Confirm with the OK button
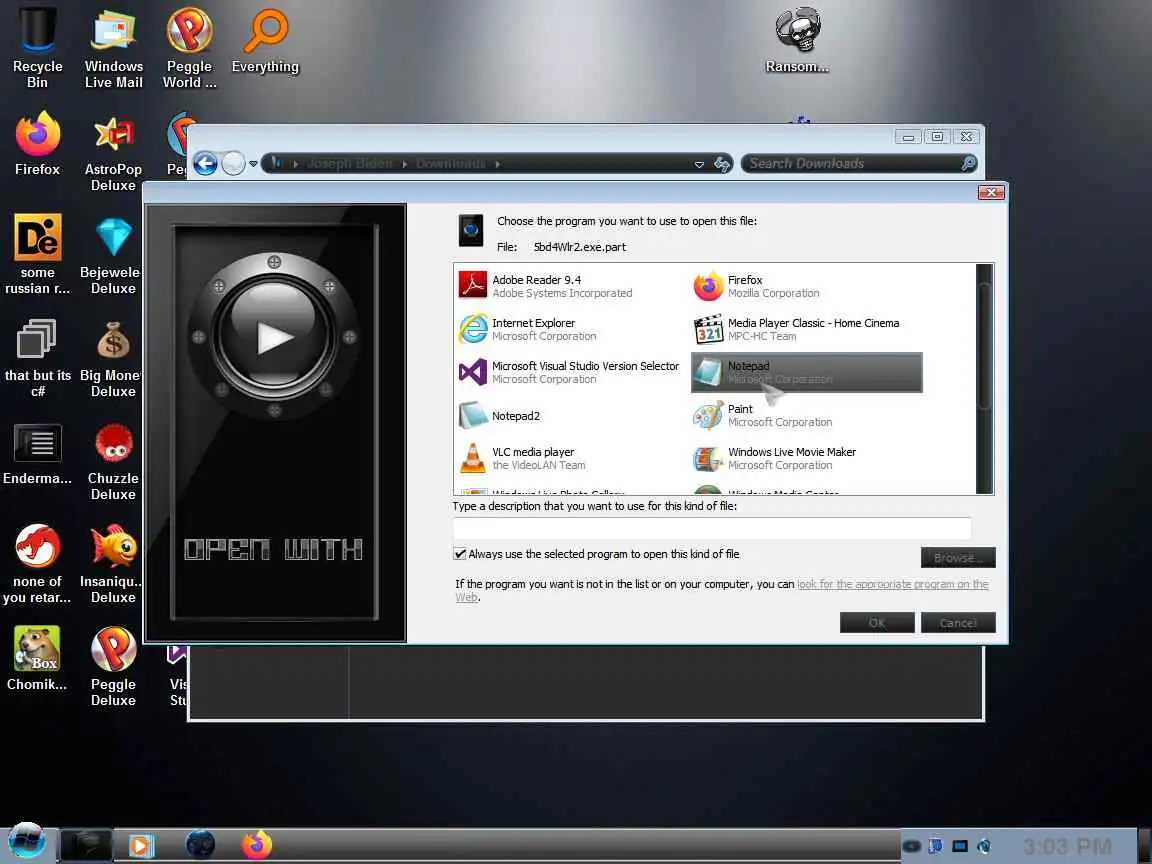The width and height of the screenshot is (1152, 864). point(876,622)
